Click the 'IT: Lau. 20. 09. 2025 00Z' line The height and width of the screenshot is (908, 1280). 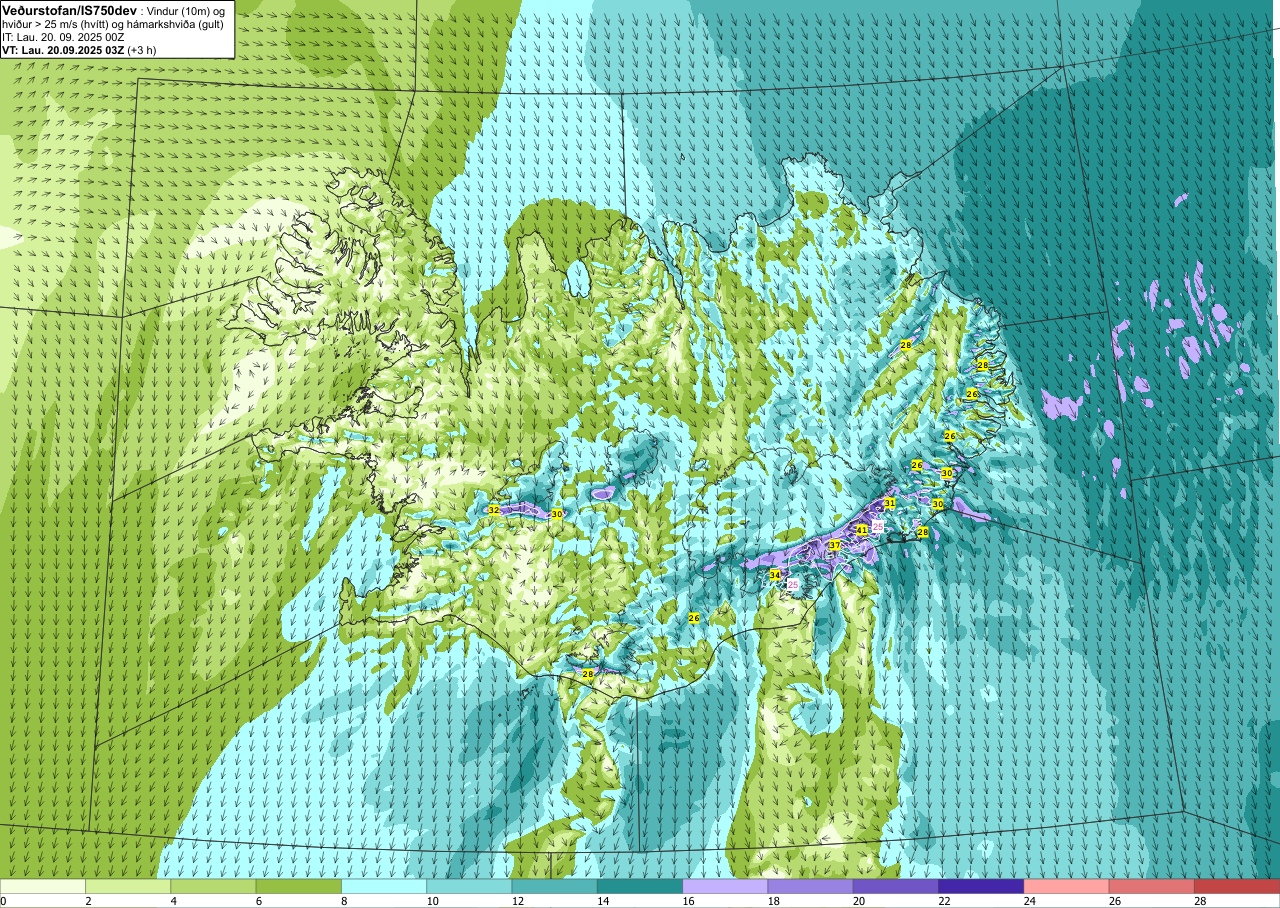(x=63, y=37)
